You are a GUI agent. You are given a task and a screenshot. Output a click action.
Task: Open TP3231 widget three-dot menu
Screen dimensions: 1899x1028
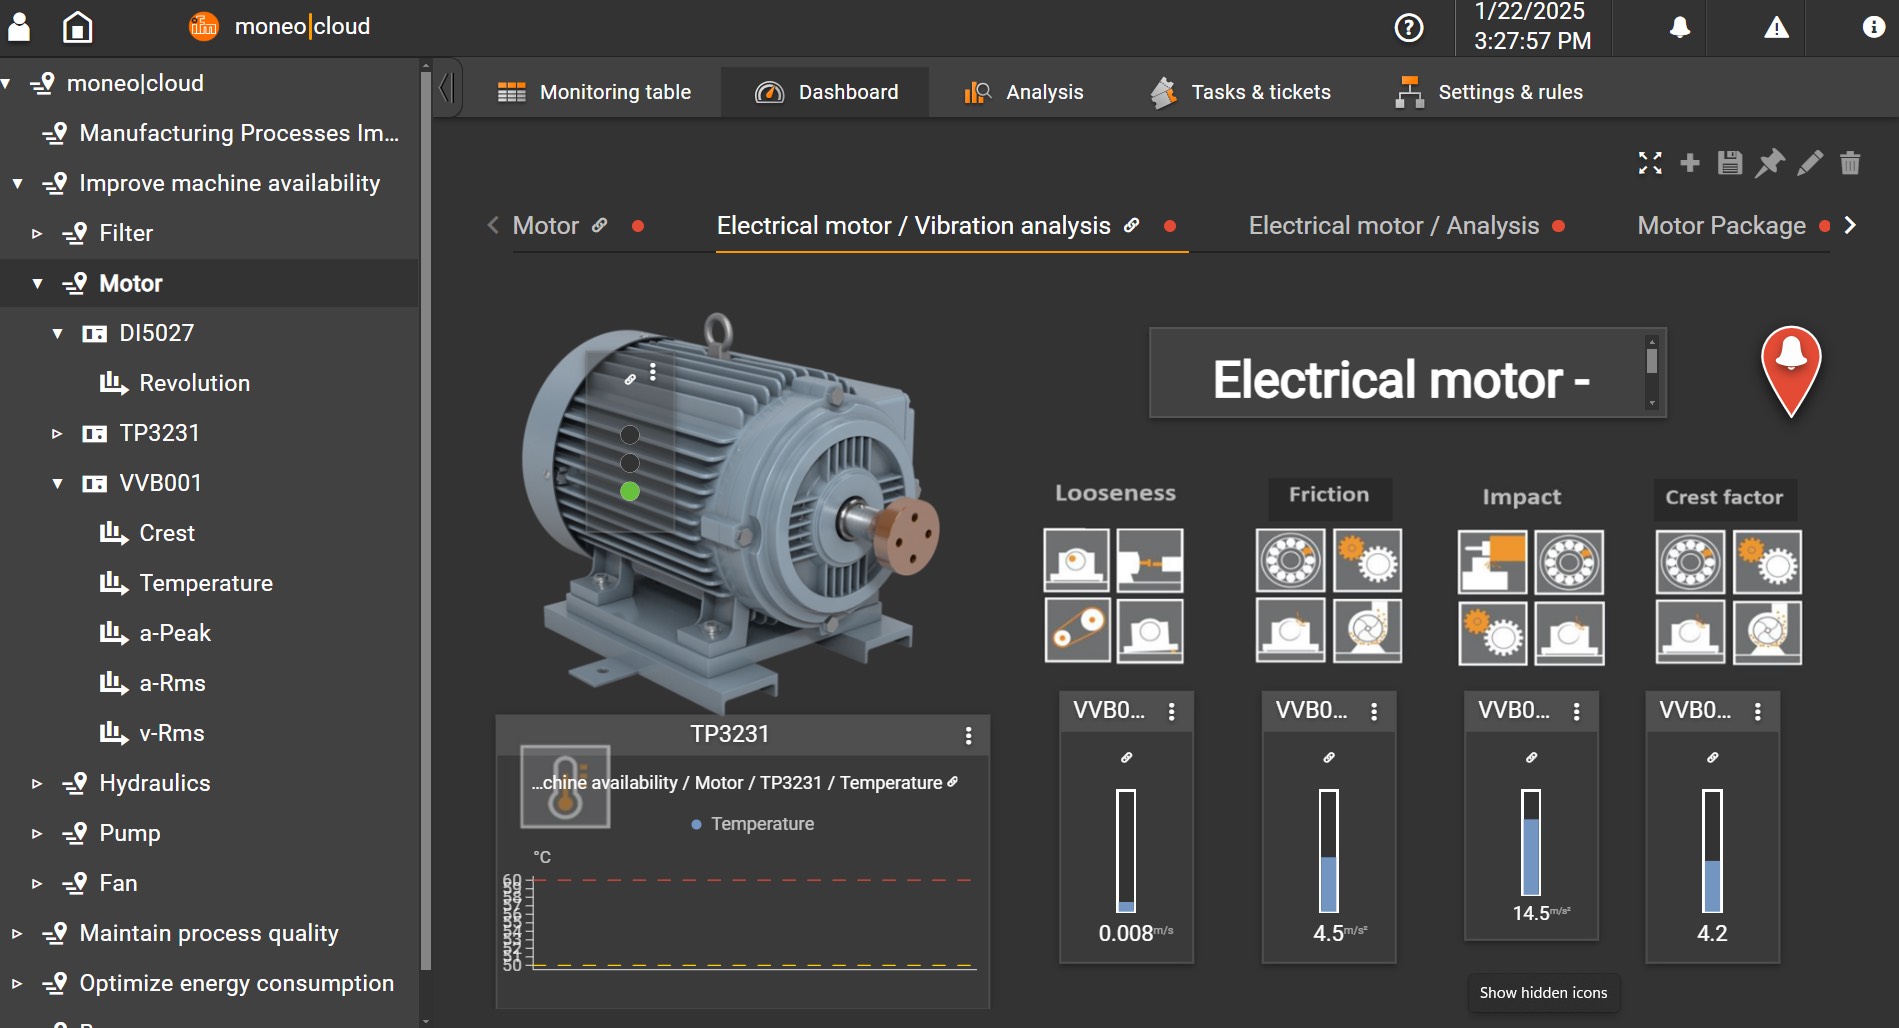click(968, 736)
